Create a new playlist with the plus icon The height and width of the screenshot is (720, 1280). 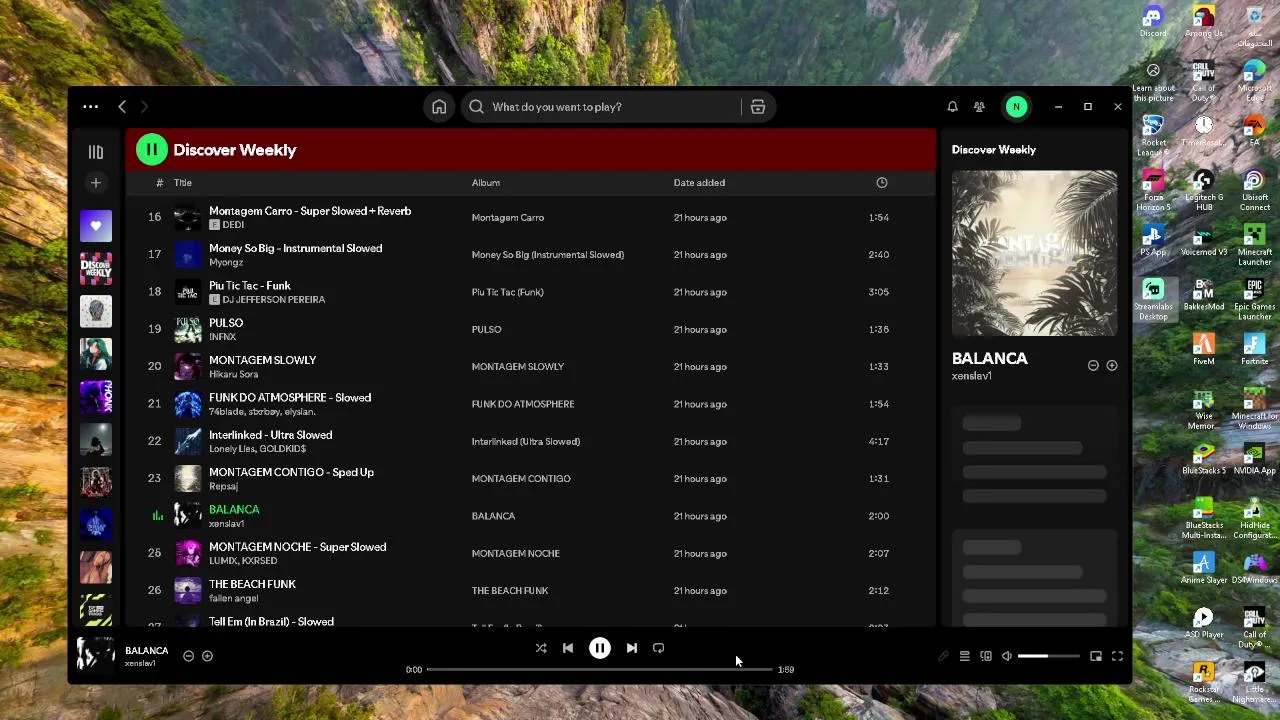96,183
